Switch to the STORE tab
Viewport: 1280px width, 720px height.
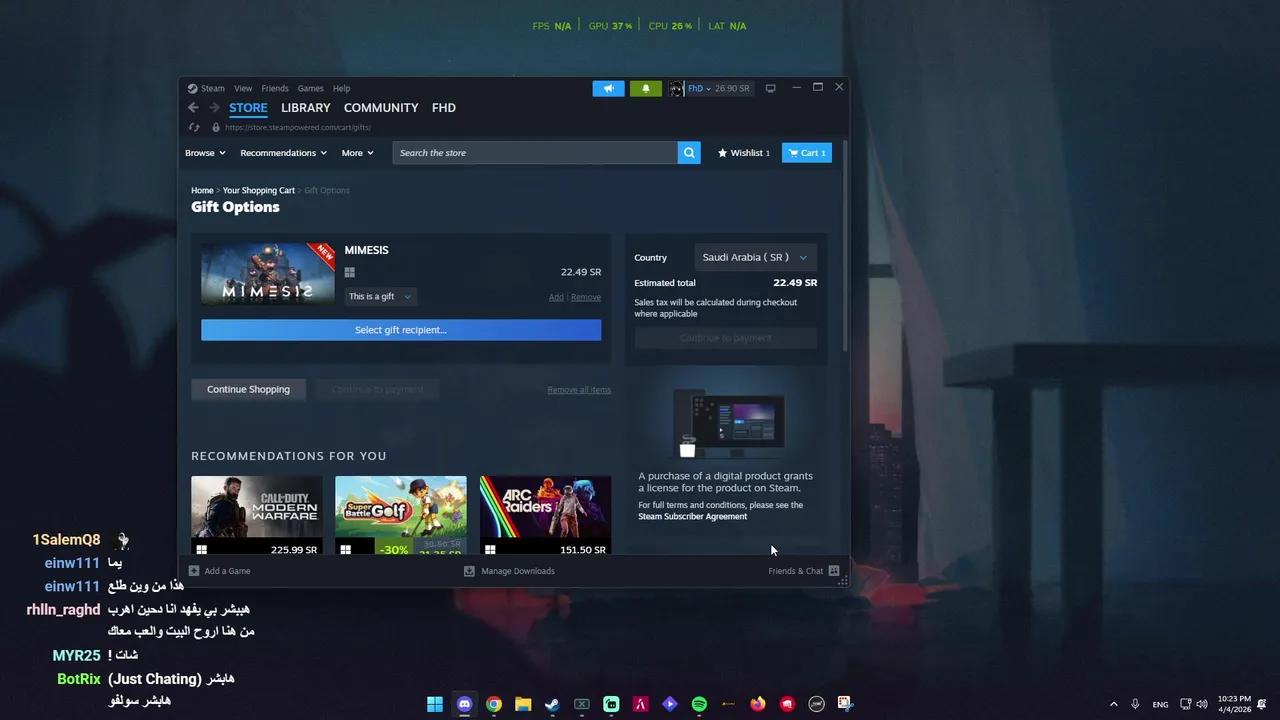click(x=248, y=108)
